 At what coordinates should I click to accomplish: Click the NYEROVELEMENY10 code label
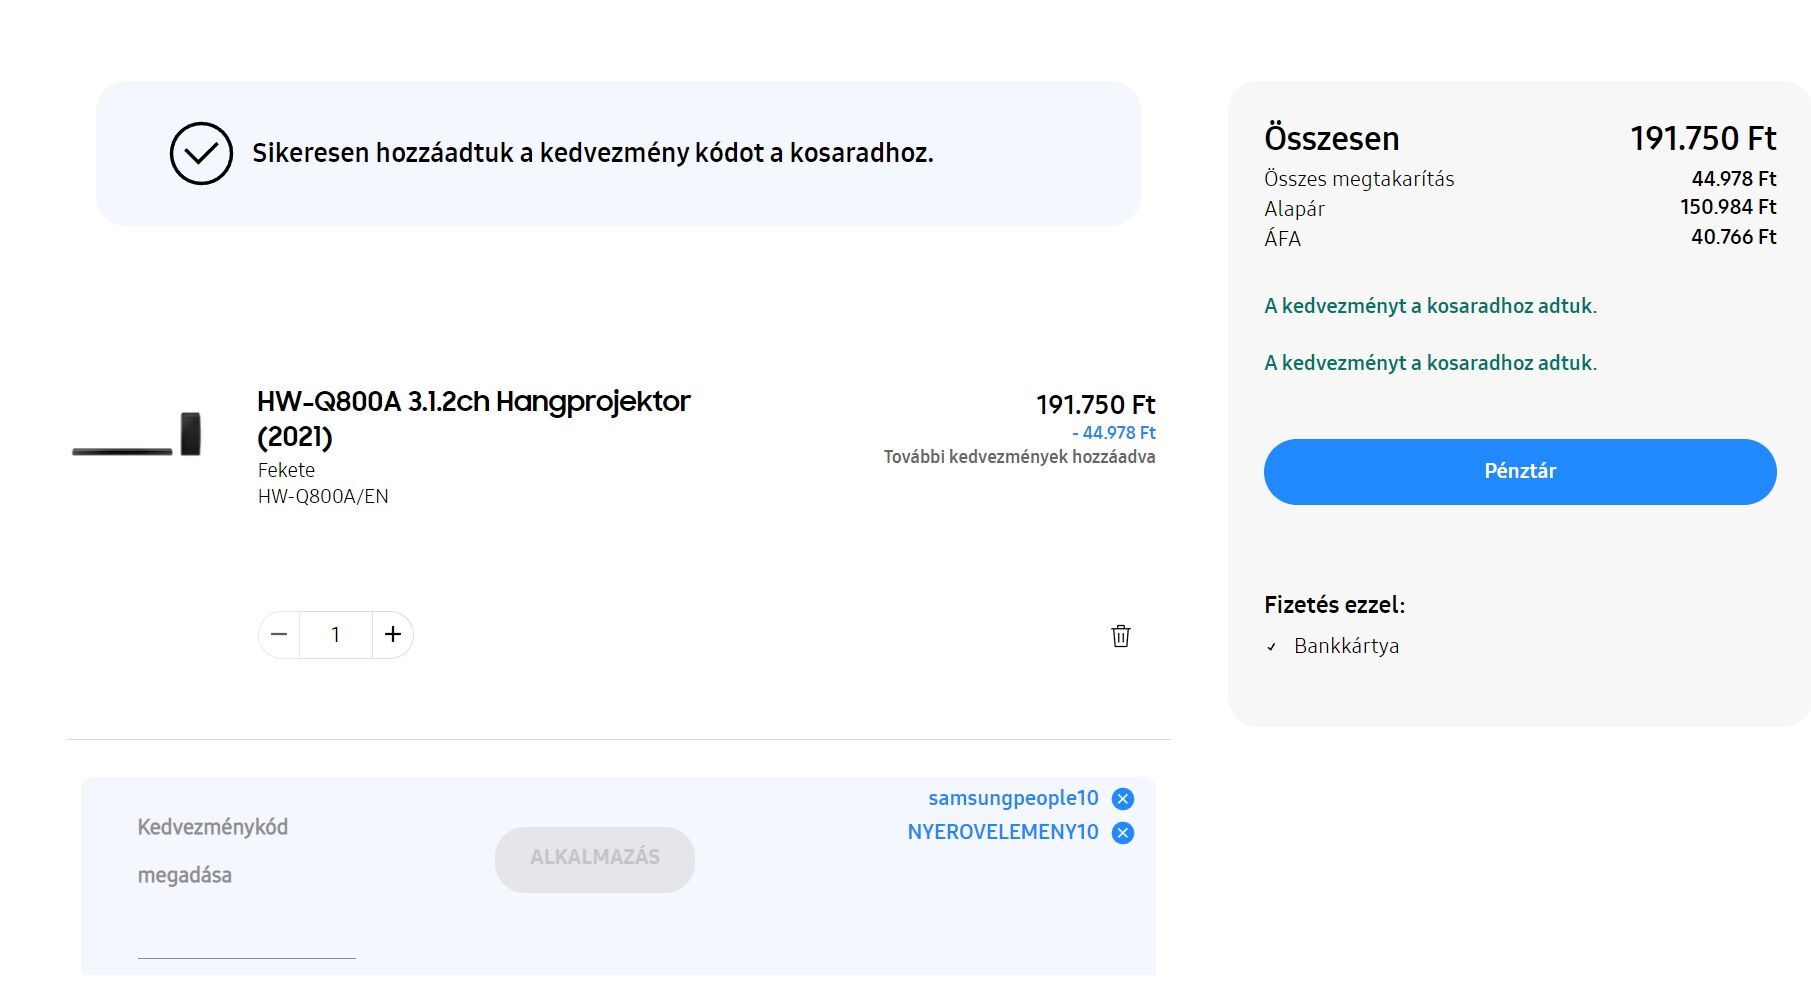pyautogui.click(x=1003, y=832)
